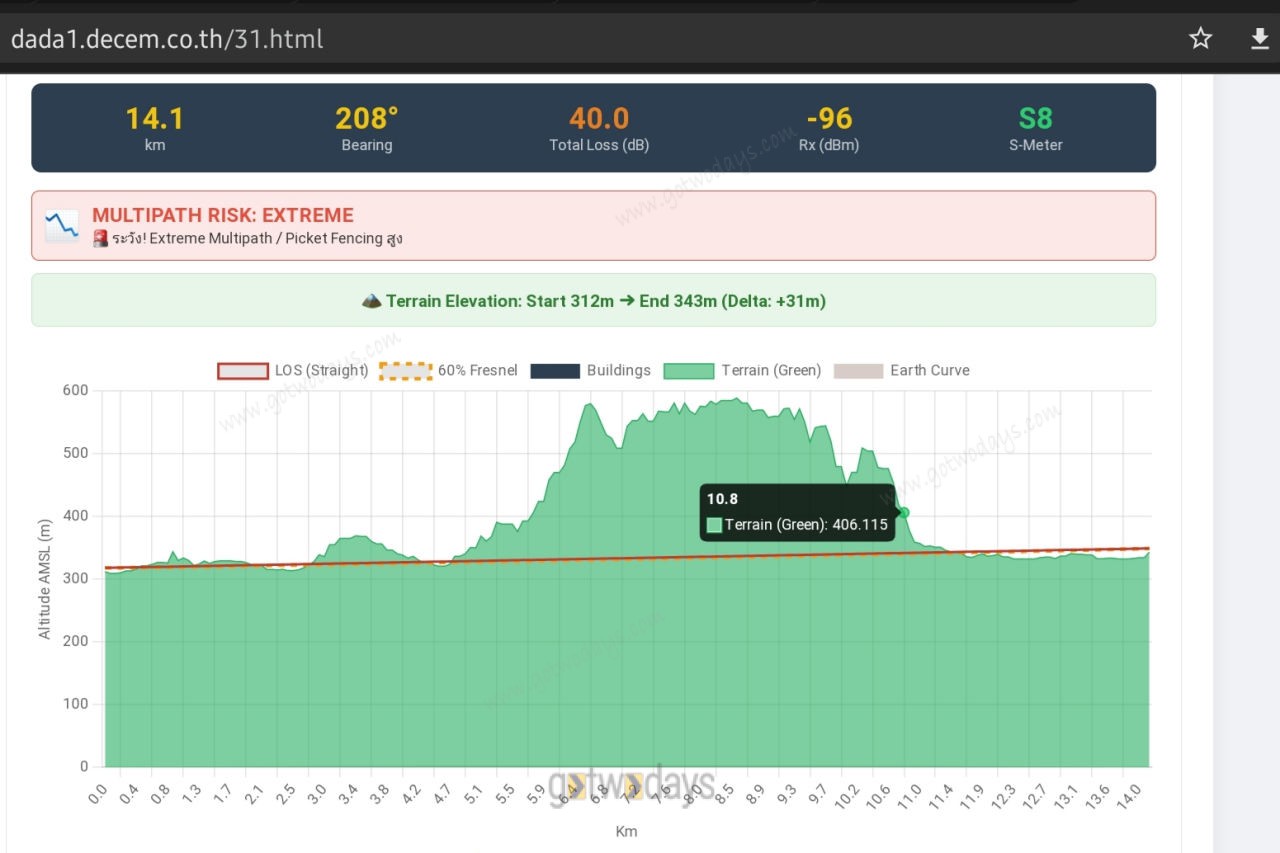Toggle Terrain (Green) legend entry
This screenshot has width=1280, height=853.
(688, 371)
